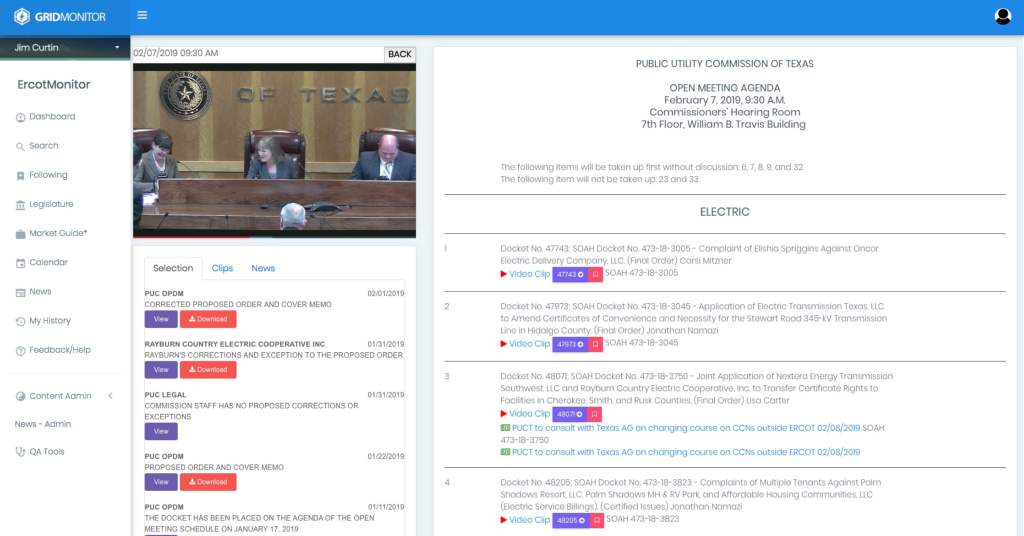Screen dimensions: 1024x536
Task: Click the BACK button above video
Action: pyautogui.click(x=400, y=54)
